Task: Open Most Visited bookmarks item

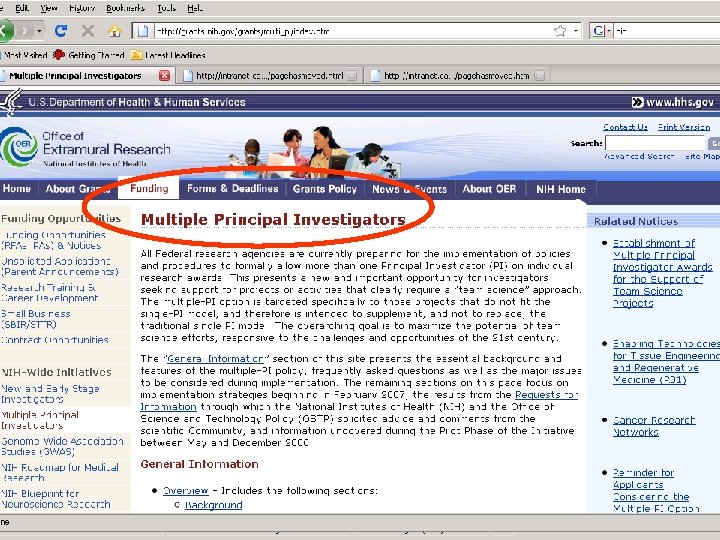Action: point(25,55)
